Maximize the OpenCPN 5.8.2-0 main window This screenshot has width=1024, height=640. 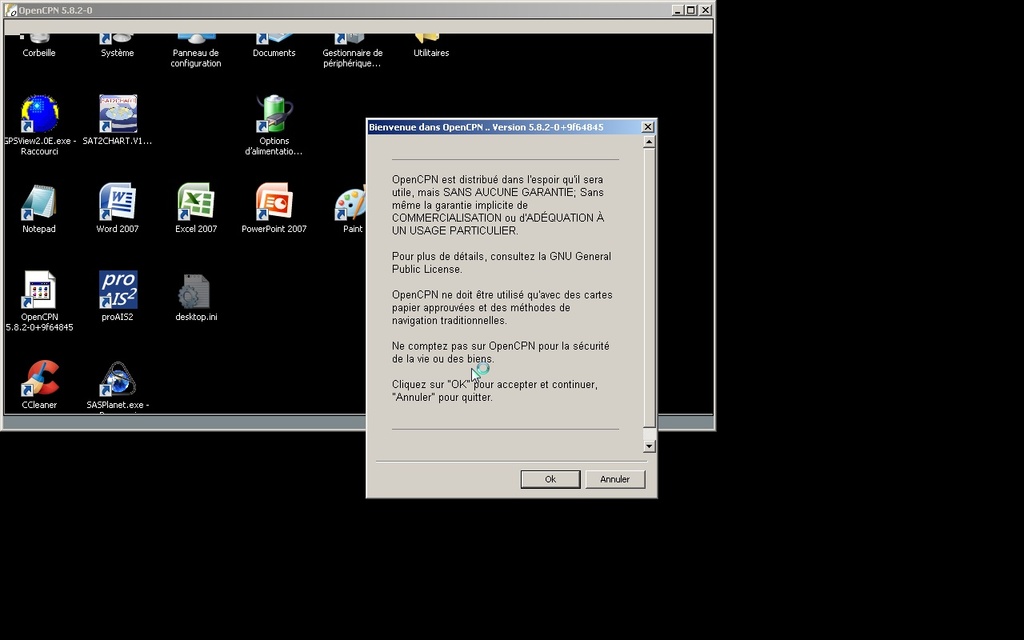691,10
